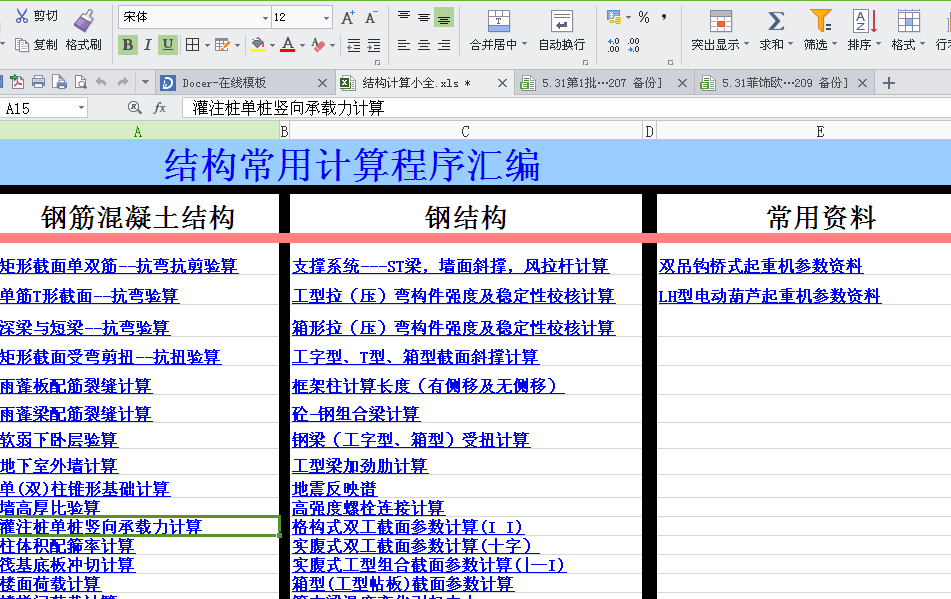Open the font size dropdown showing 12
951x599 pixels.
326,18
